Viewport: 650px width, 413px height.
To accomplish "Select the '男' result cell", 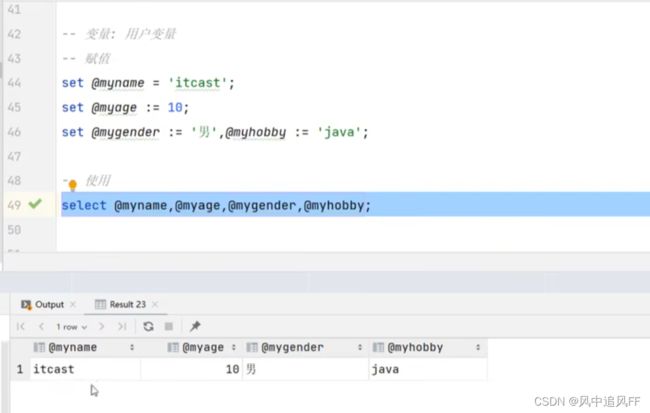I will pyautogui.click(x=306, y=369).
